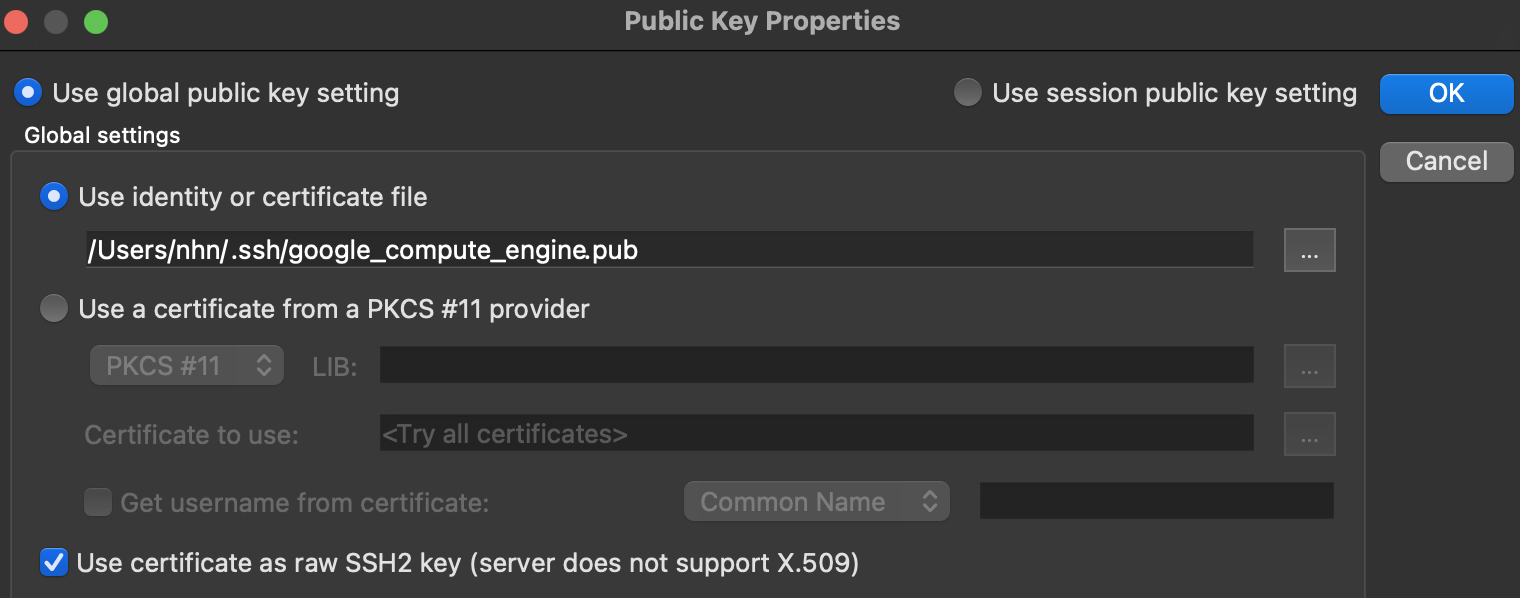Open the Common Name dropdown

816,501
